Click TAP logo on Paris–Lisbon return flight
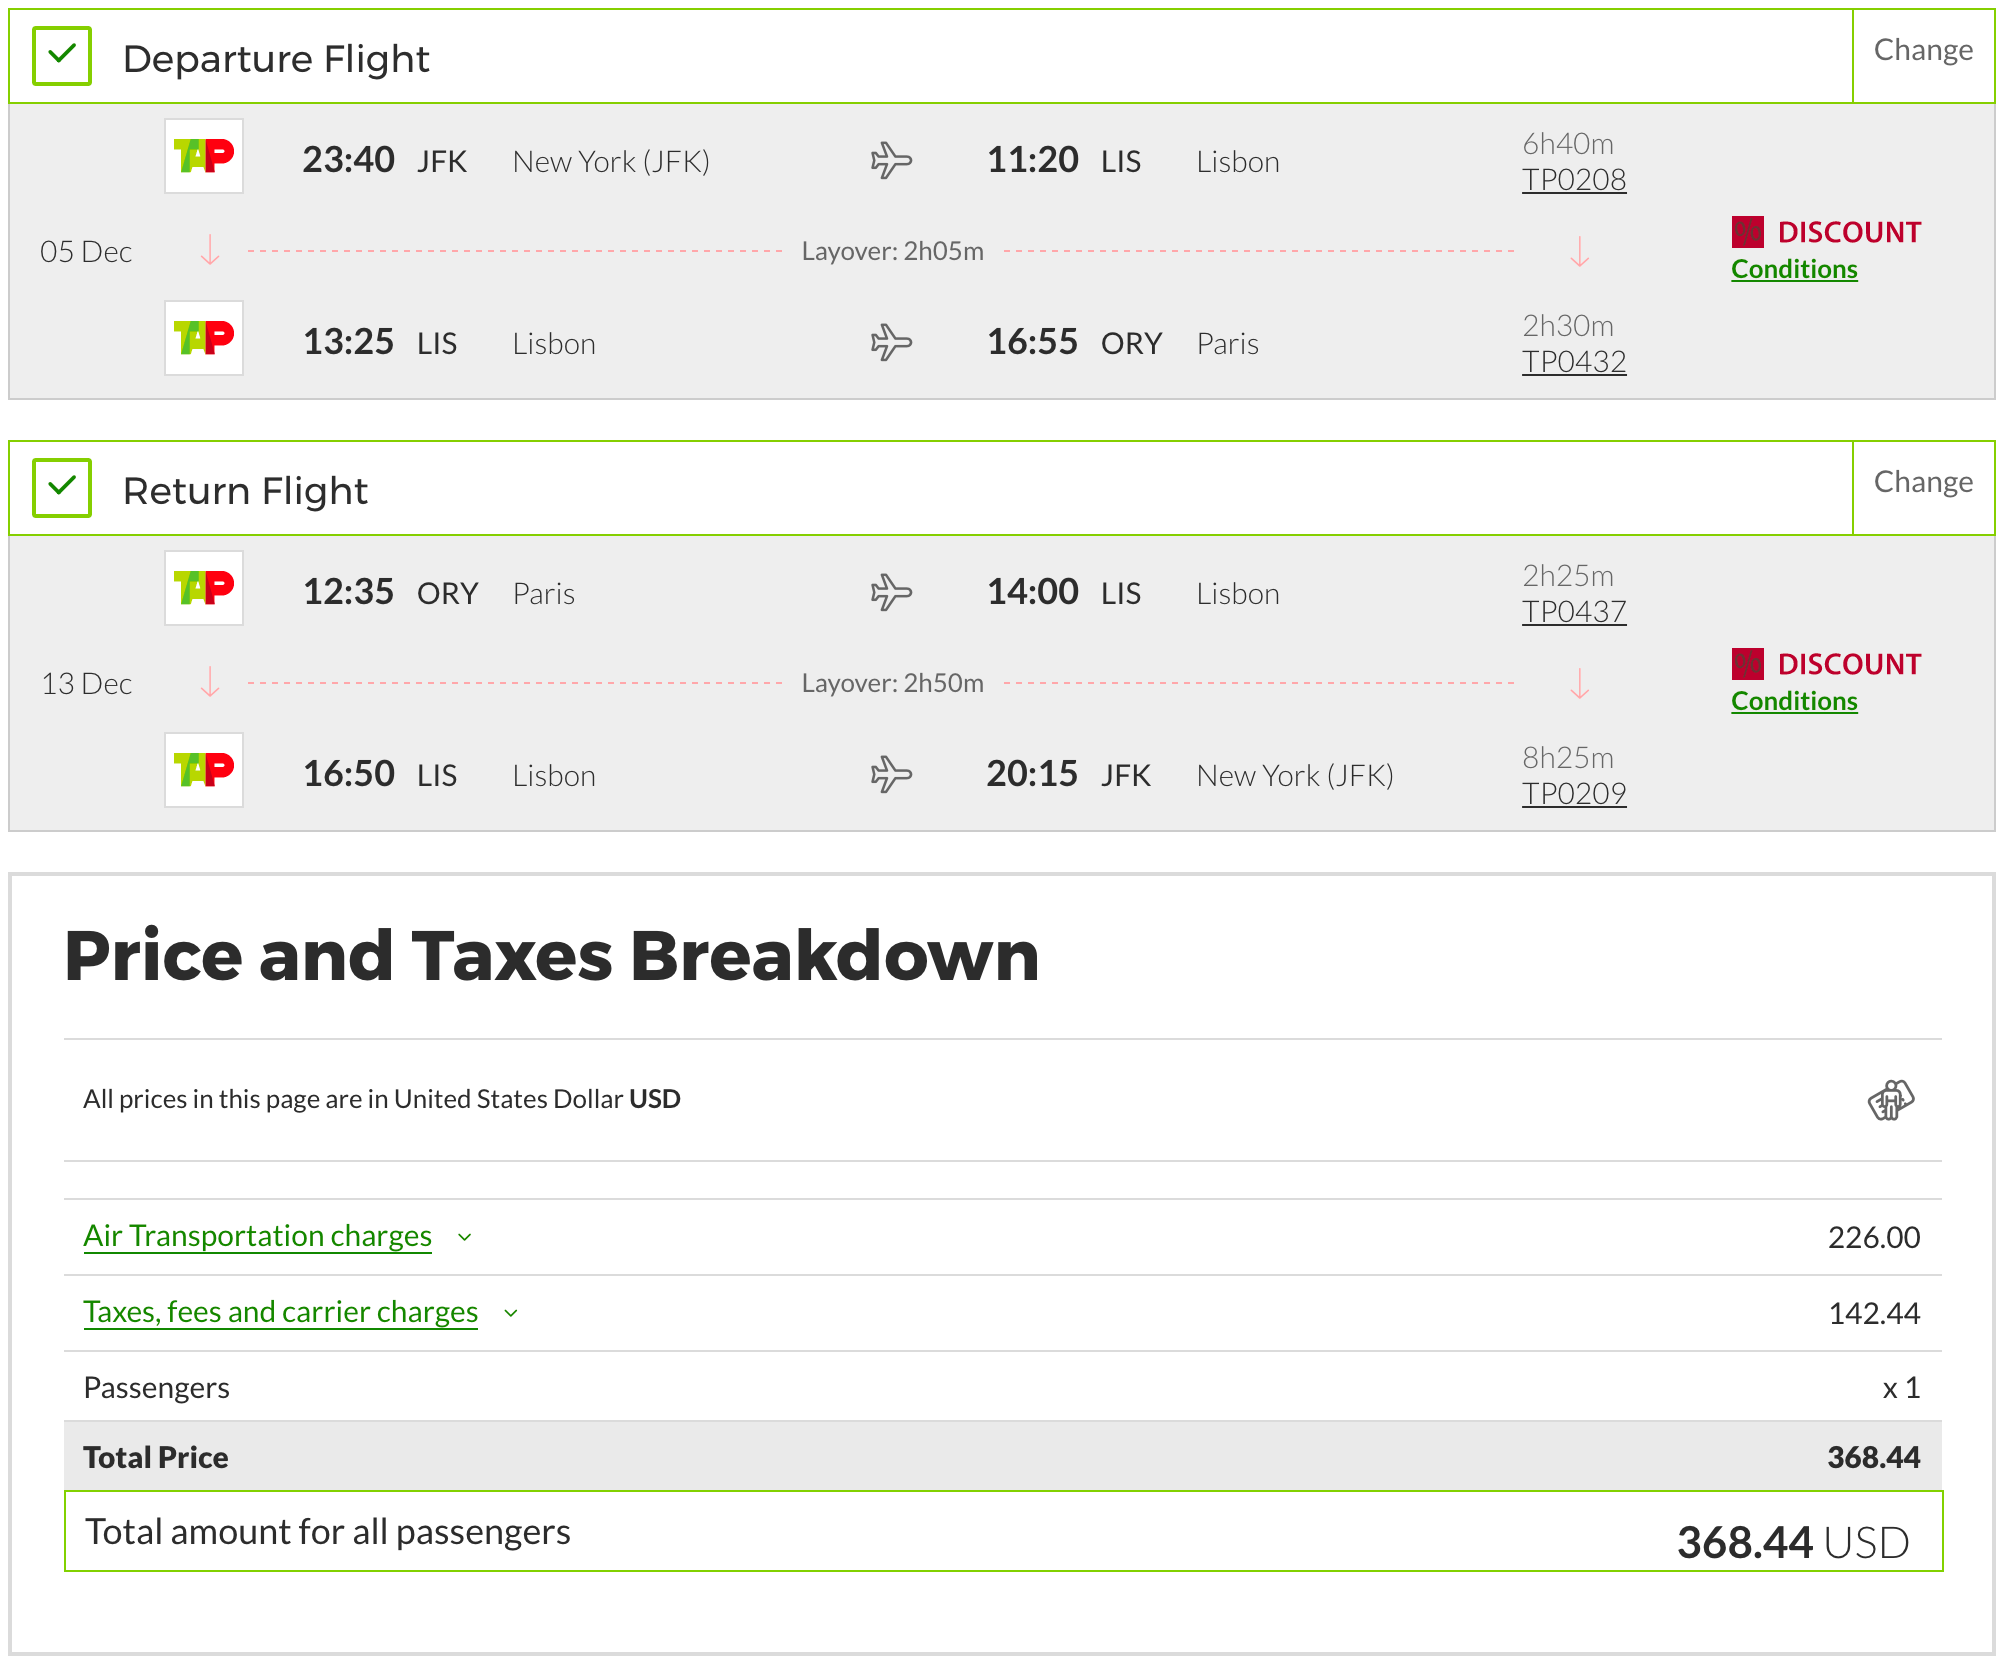Screen dimensions: 1998x1664 (x=204, y=588)
